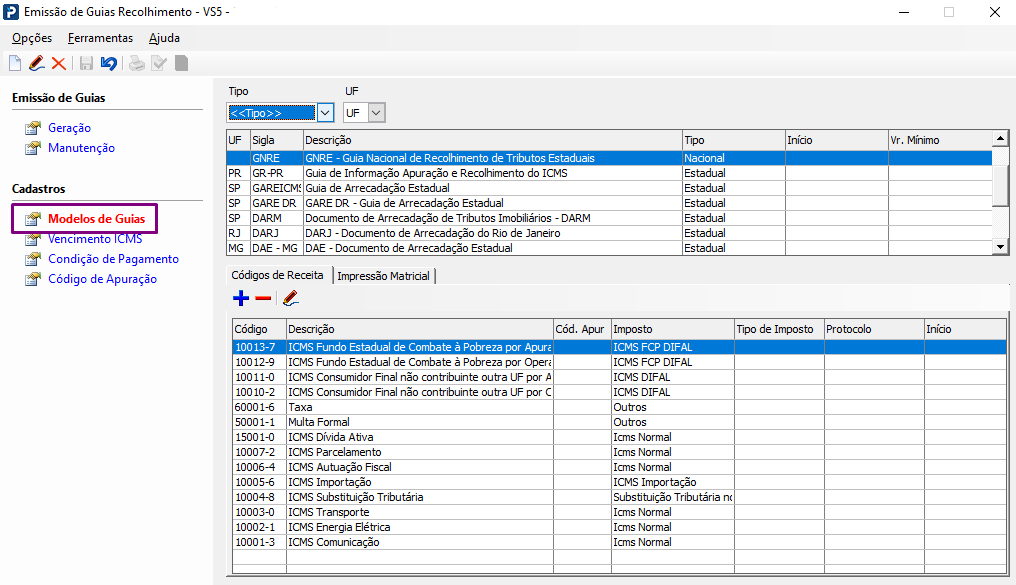Open the Manutenção link
1016x585 pixels.
82,148
